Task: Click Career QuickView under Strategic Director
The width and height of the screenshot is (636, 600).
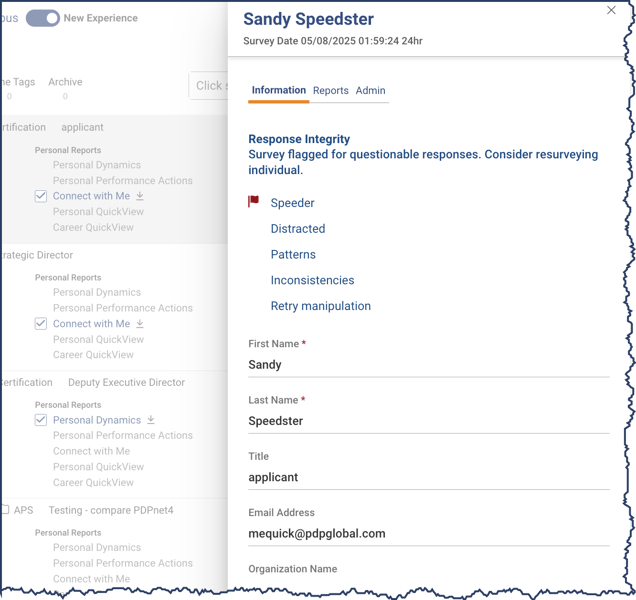Action: coord(93,355)
